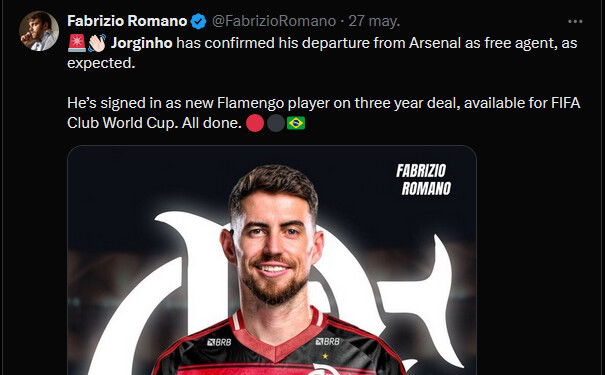605x375 pixels.
Task: Open Fabrizio Romano's profile avatar
Action: coord(39,31)
